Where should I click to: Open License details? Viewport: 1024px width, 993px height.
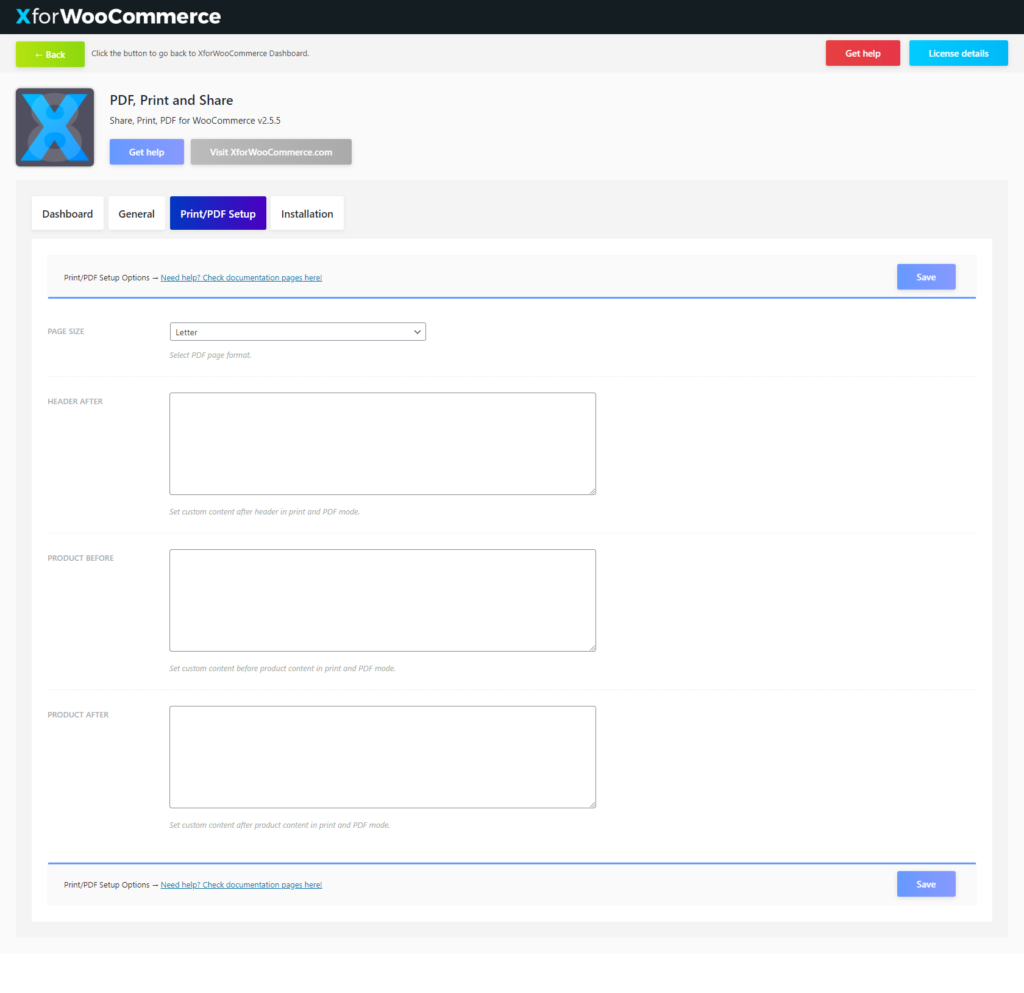point(958,54)
